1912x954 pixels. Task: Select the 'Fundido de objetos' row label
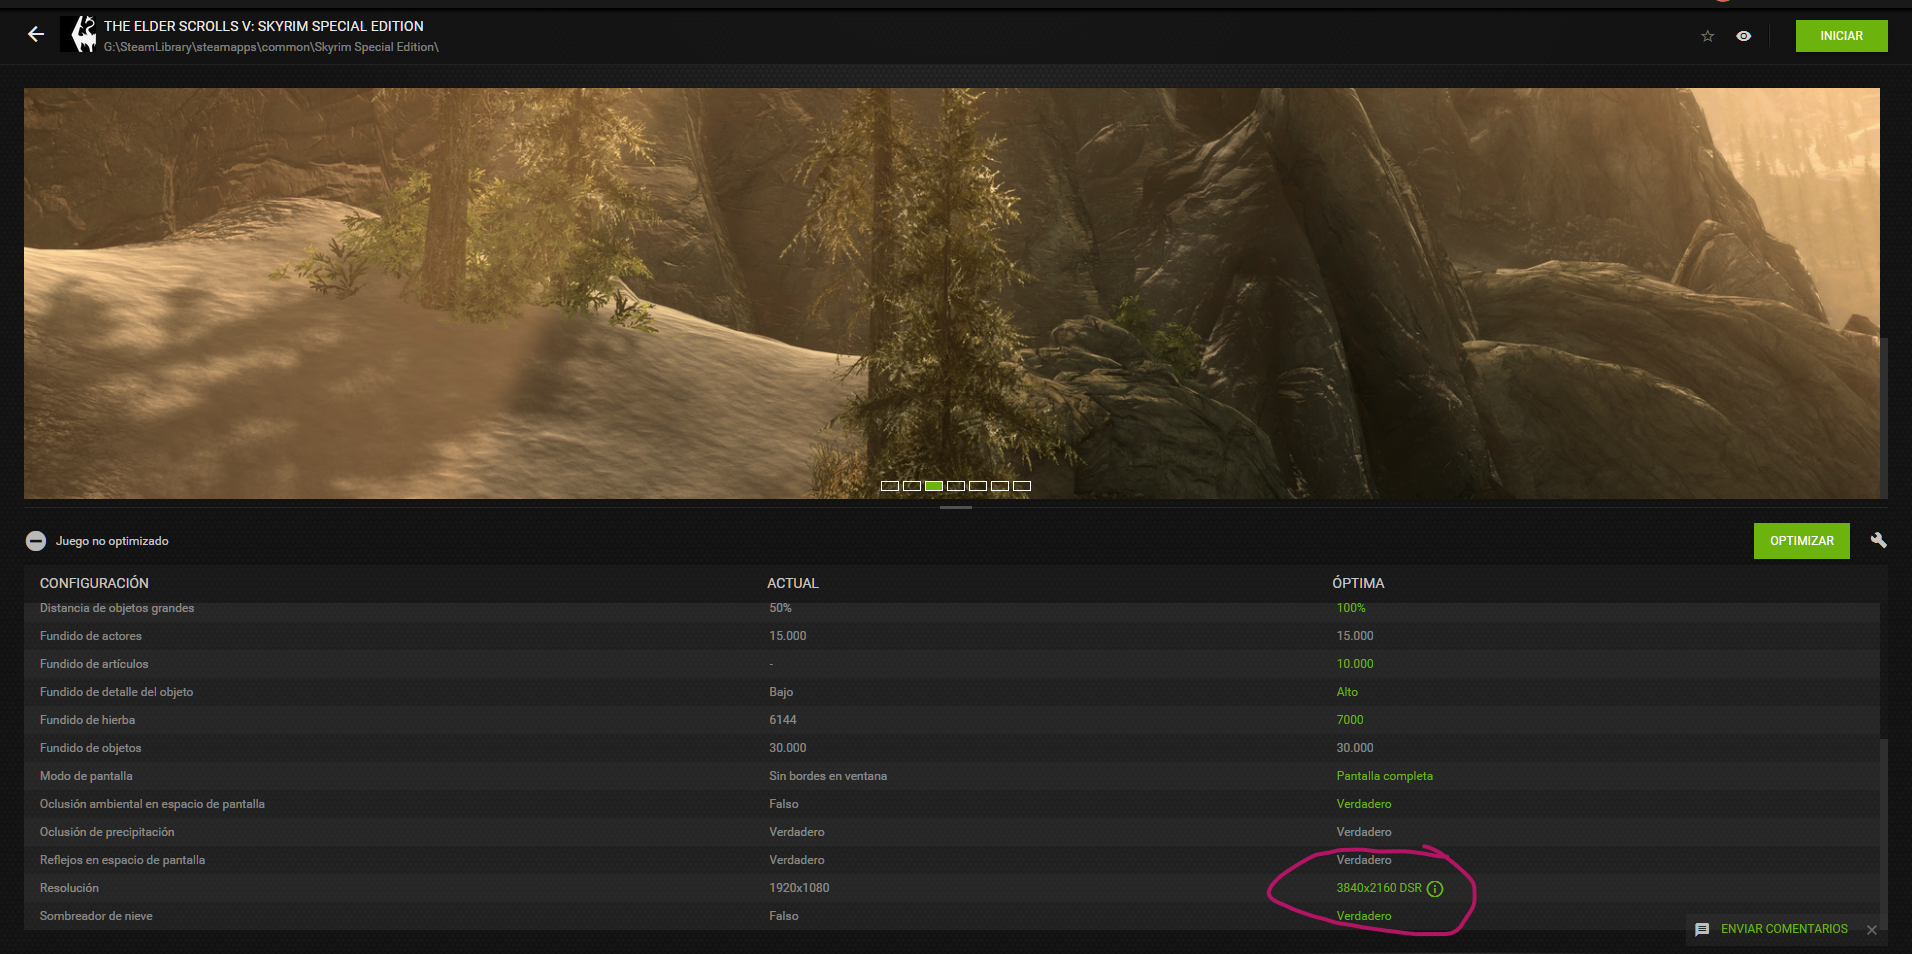click(91, 748)
